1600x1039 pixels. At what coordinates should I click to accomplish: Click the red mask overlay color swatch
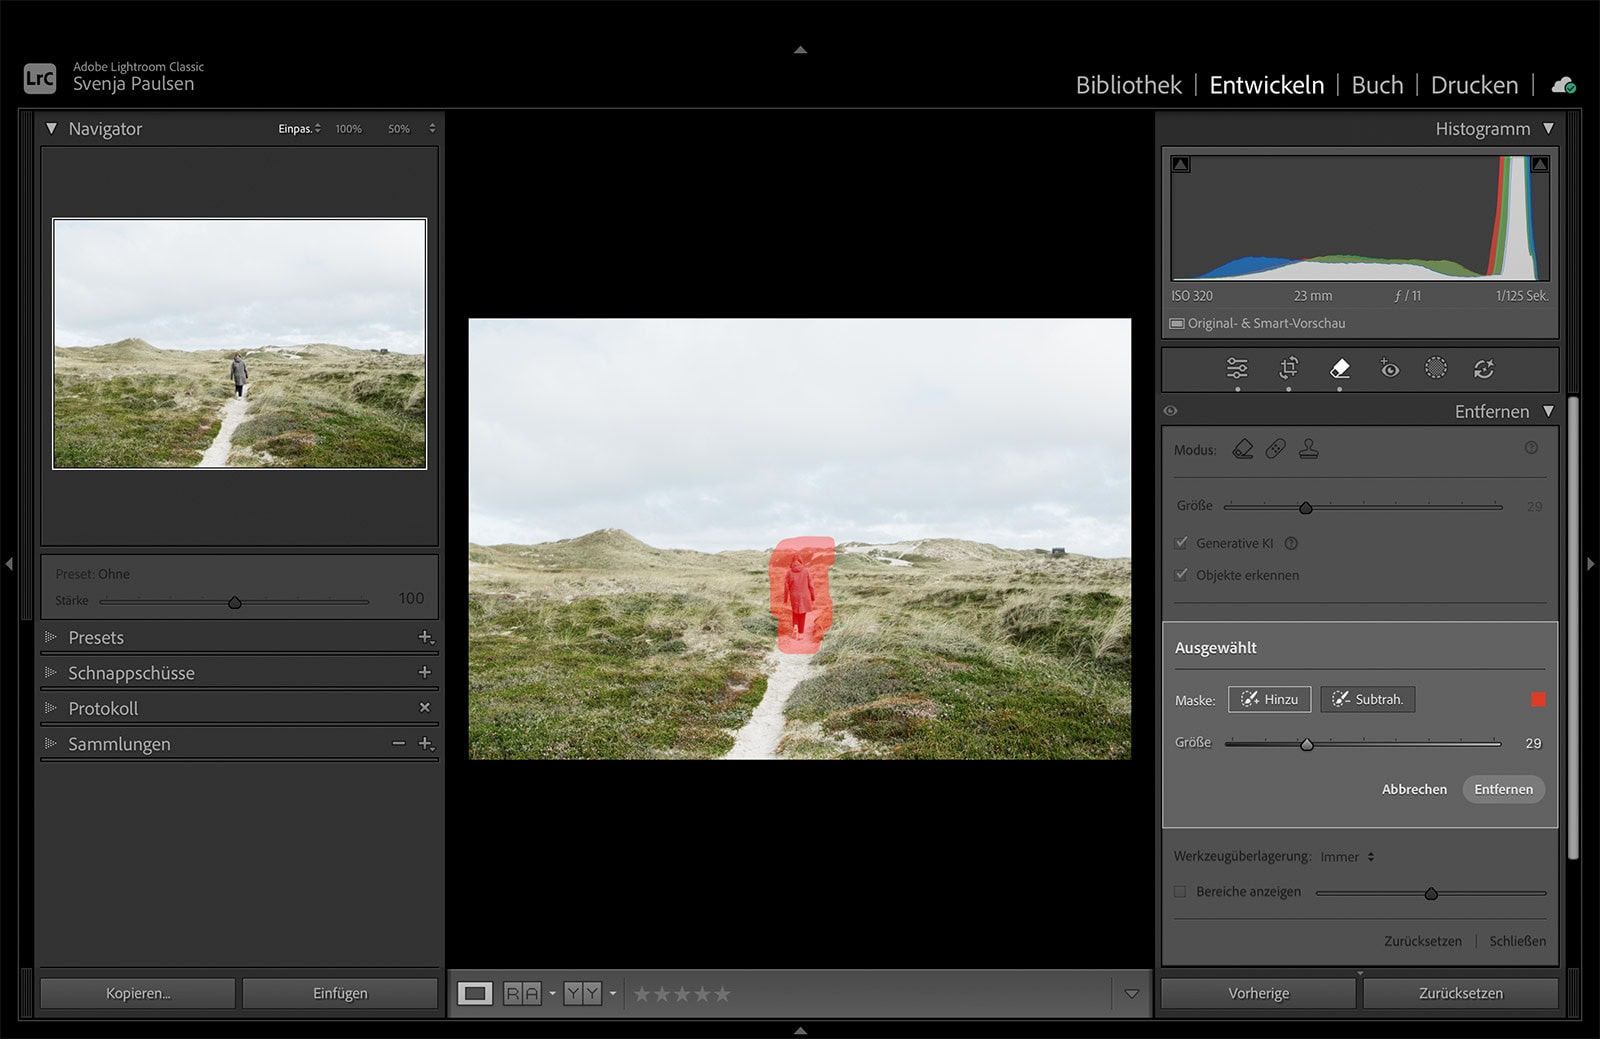pyautogui.click(x=1538, y=700)
